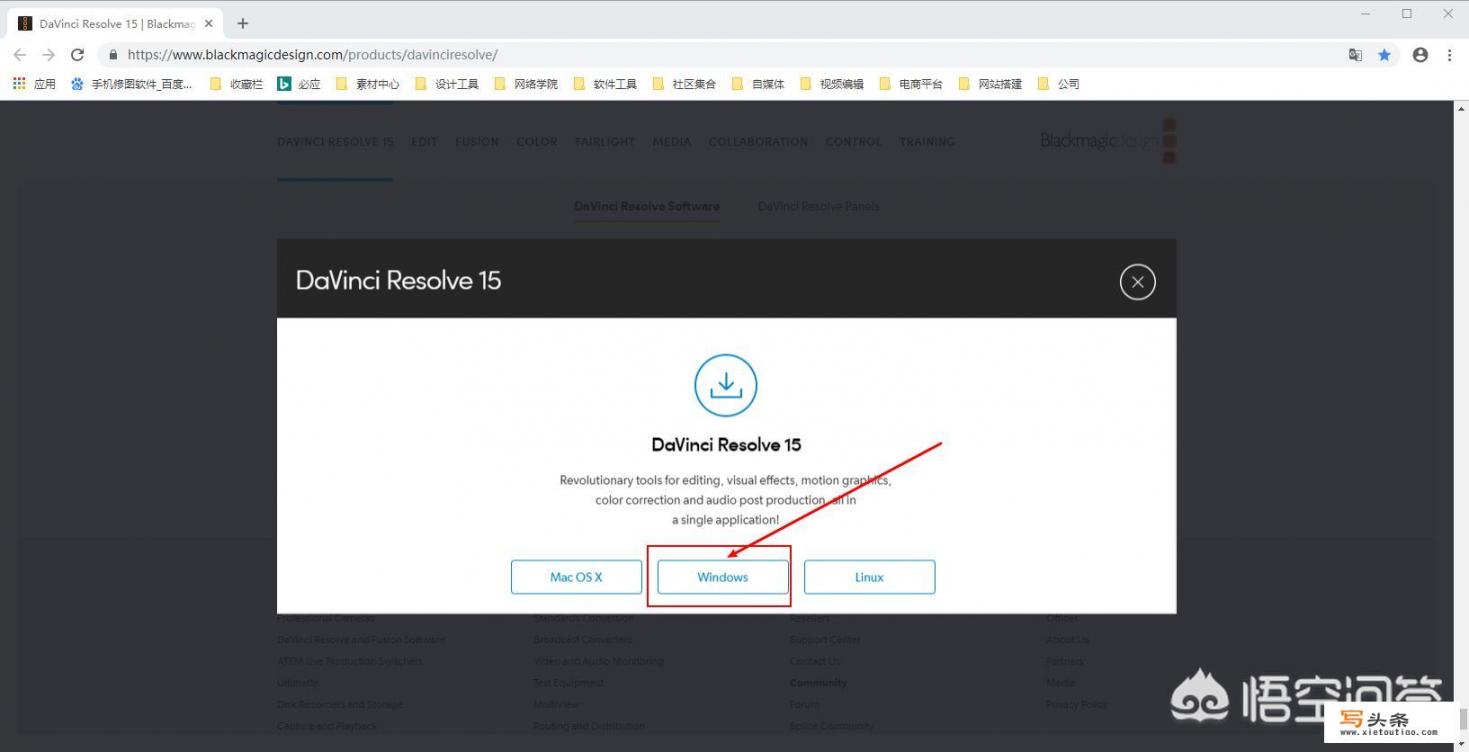Open the Chrome profile avatar icon

click(x=1420, y=55)
